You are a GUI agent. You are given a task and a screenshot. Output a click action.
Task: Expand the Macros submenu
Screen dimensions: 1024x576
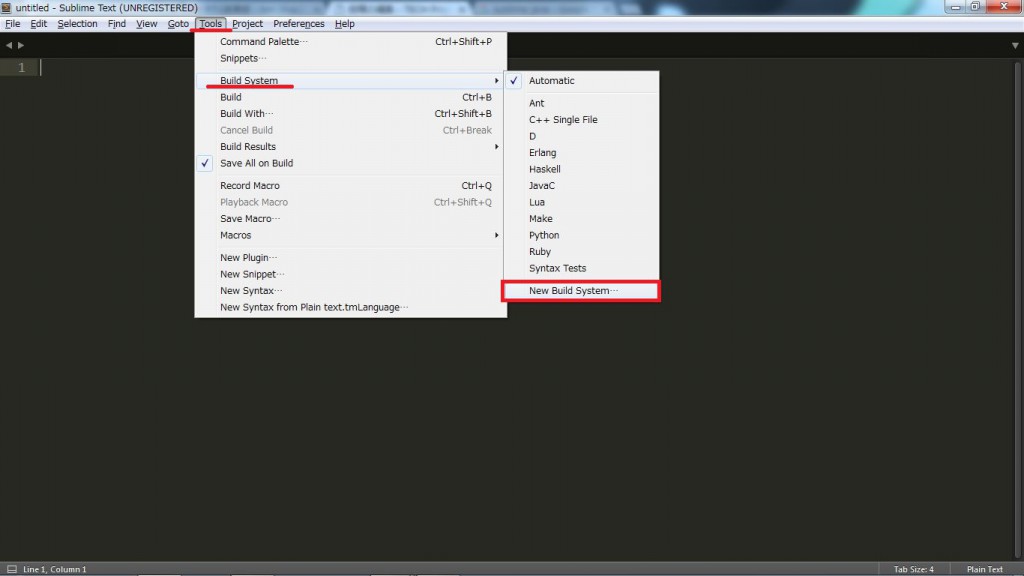pyautogui.click(x=235, y=235)
